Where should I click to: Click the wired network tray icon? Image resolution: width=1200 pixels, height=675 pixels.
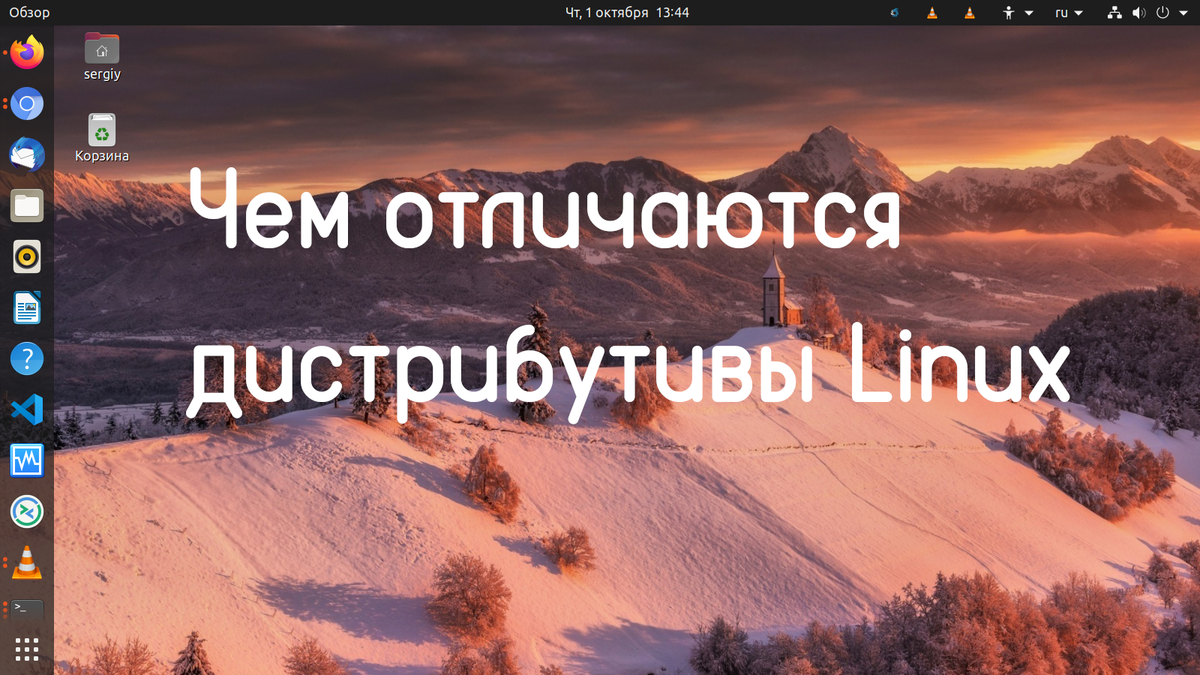[1115, 13]
